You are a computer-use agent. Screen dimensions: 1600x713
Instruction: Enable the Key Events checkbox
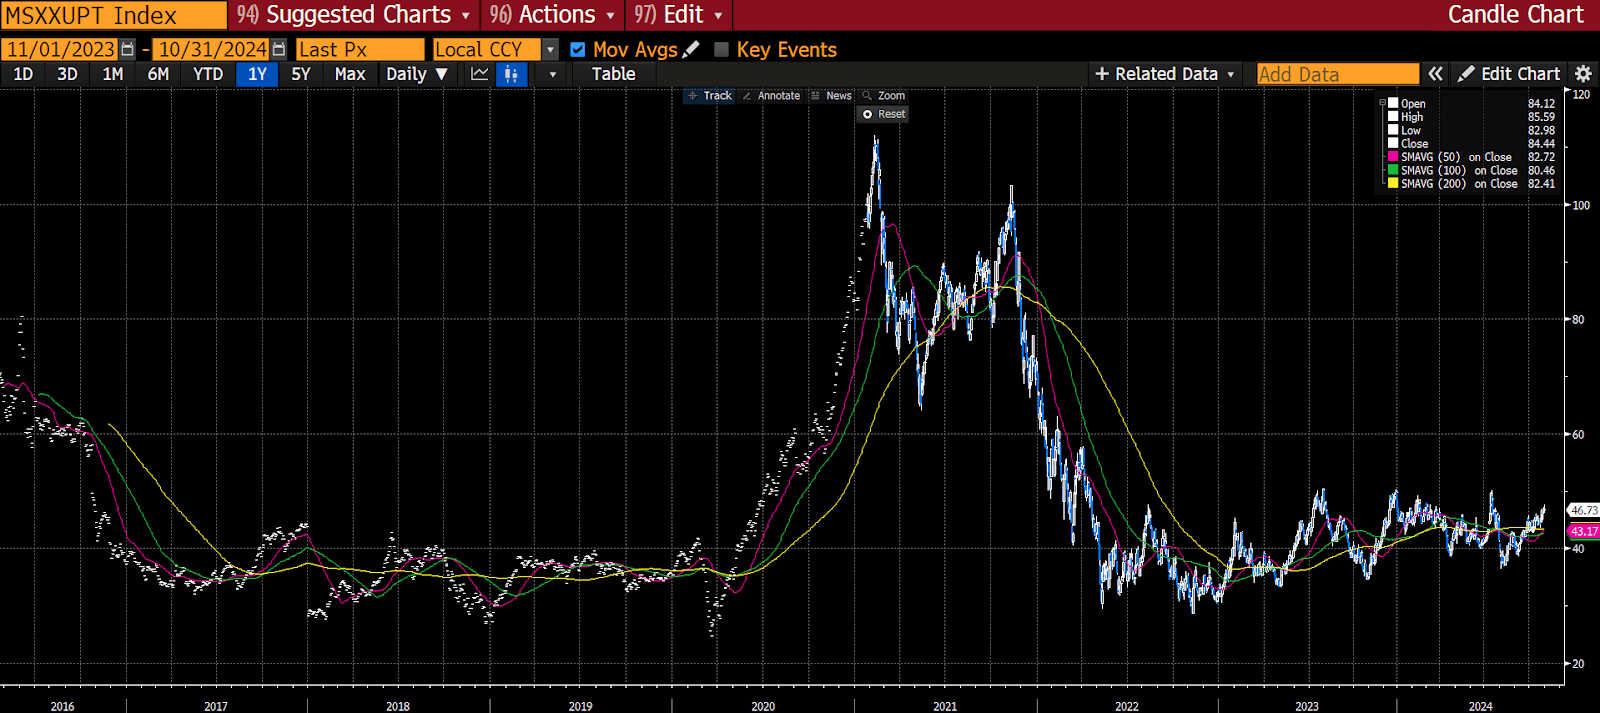coord(721,49)
